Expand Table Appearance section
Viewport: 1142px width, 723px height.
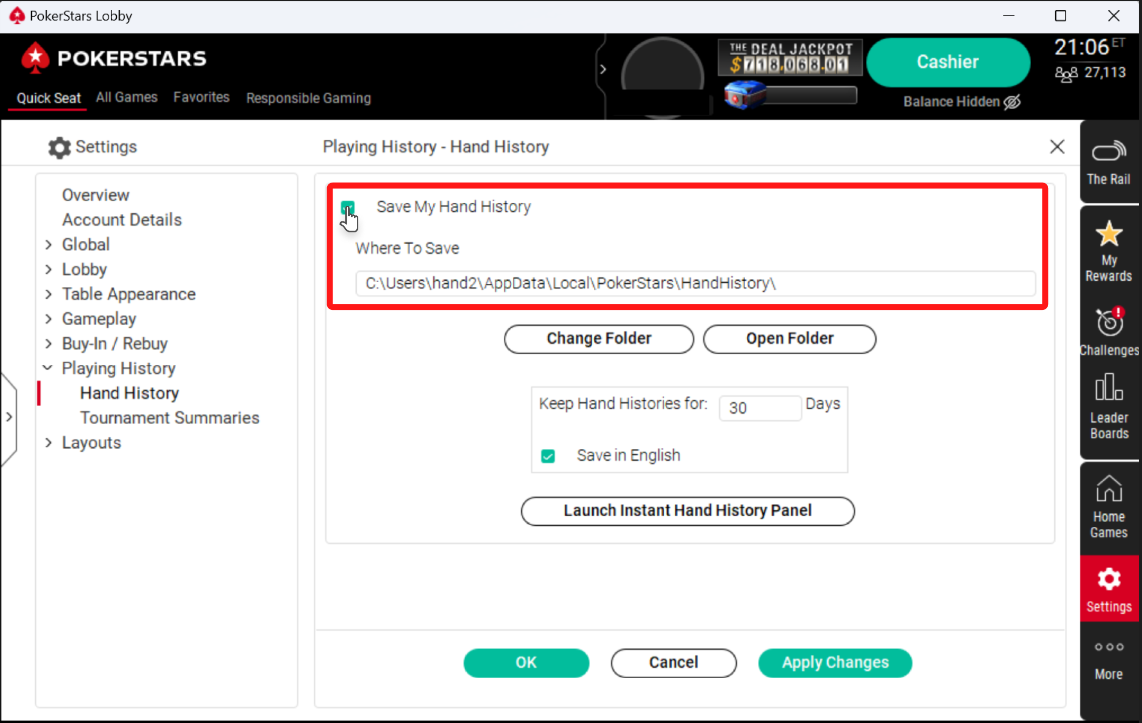pos(48,294)
